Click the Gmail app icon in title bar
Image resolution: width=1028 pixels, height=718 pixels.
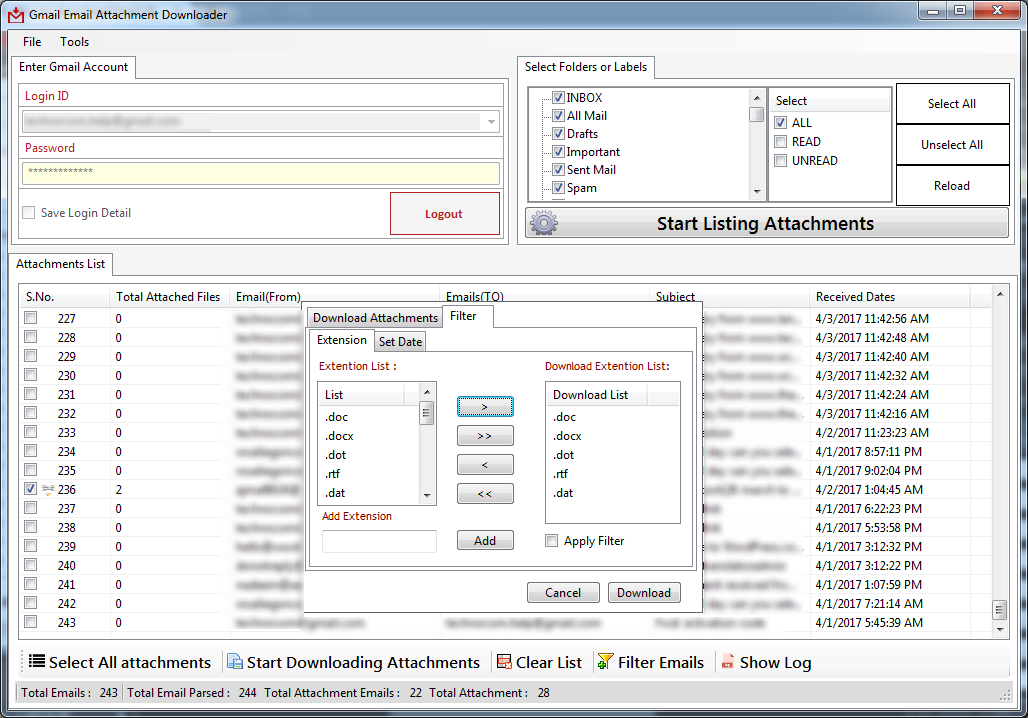click(16, 14)
